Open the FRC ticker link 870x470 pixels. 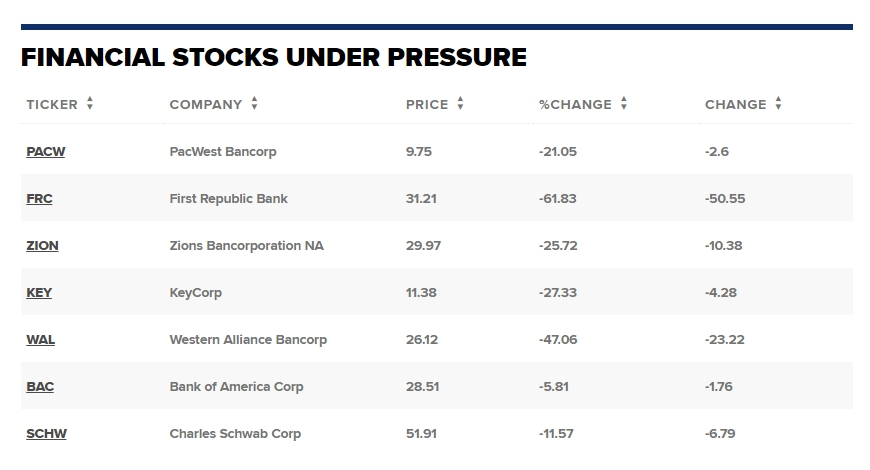(39, 199)
